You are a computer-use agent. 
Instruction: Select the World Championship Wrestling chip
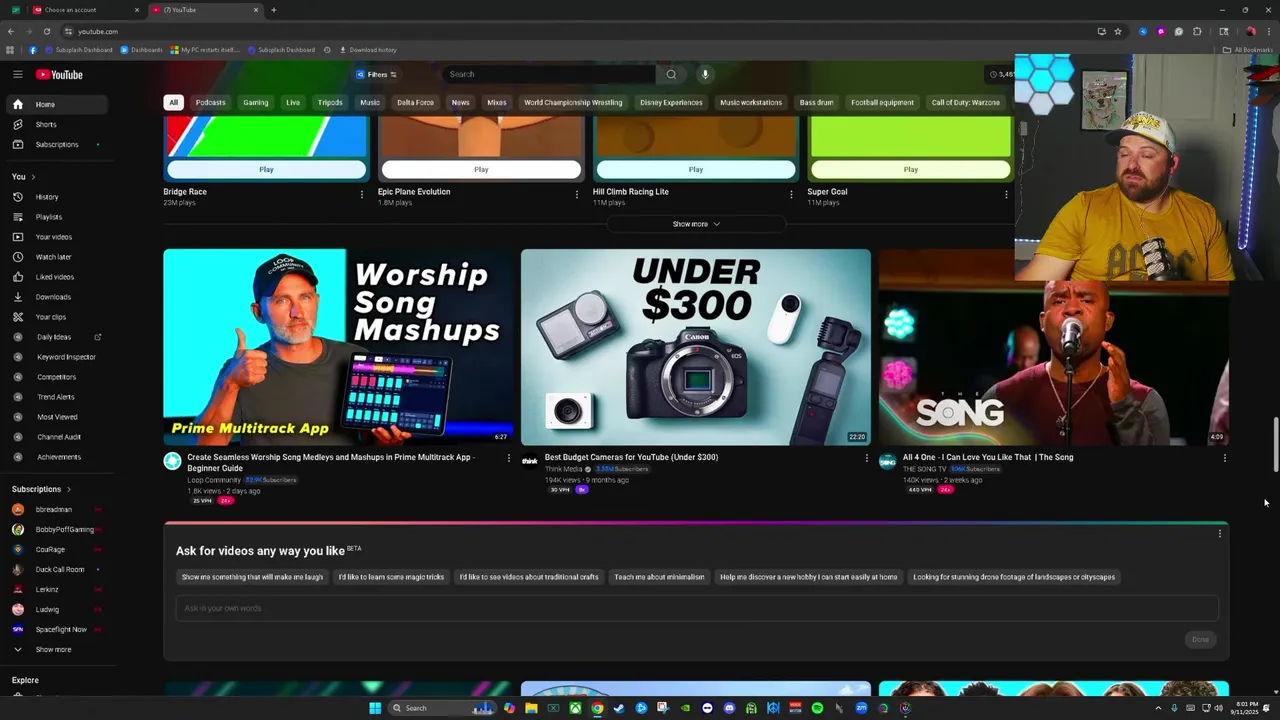pos(573,102)
